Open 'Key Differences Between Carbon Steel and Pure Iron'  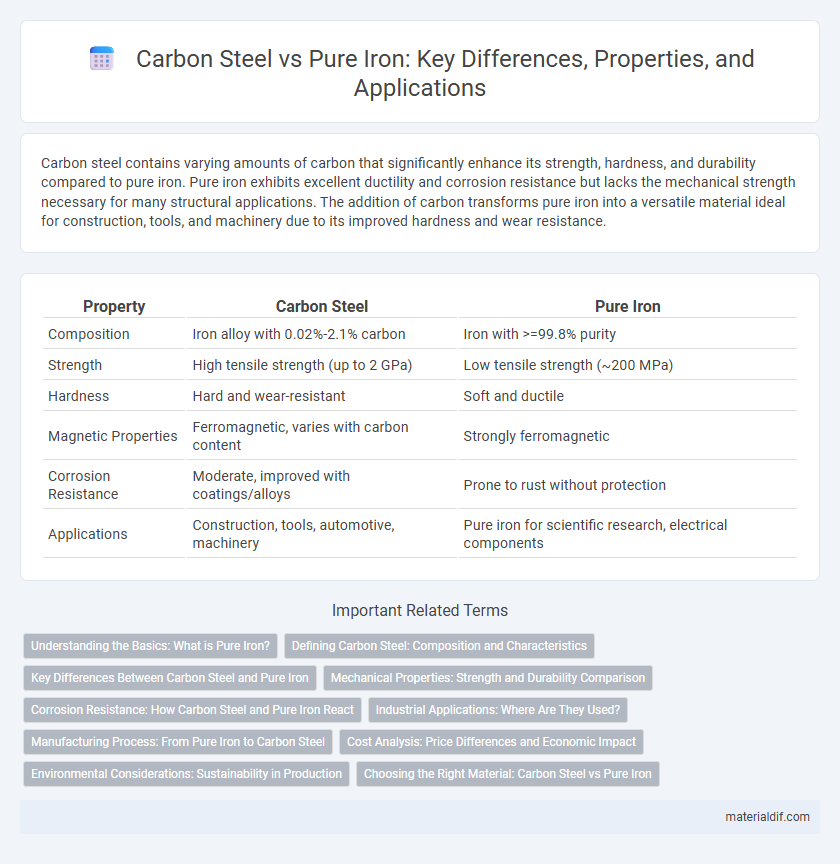[170, 678]
